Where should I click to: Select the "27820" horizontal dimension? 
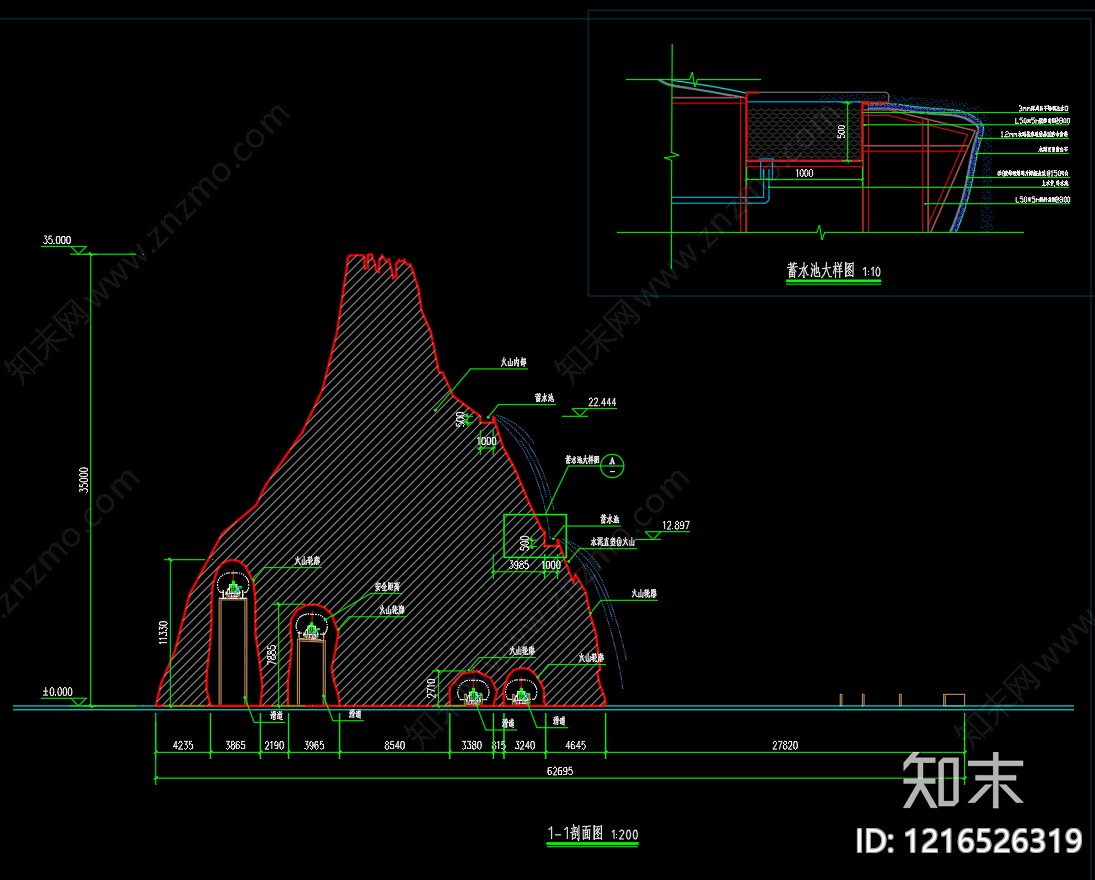coord(785,745)
